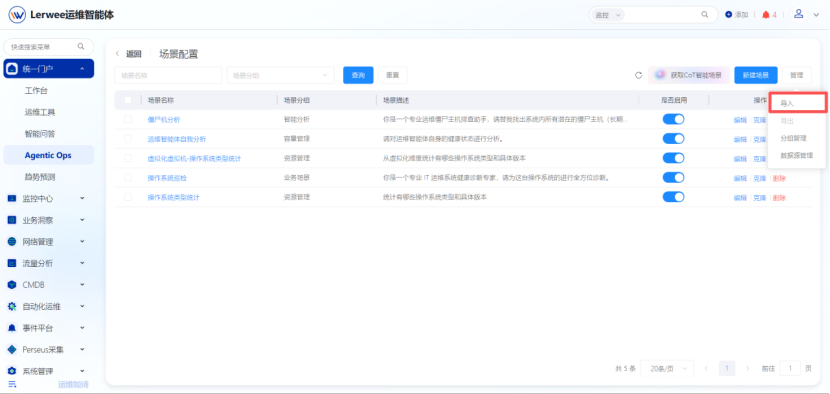Expand the user account dropdown arrow
The height and width of the screenshot is (394, 830).
[x=816, y=15]
